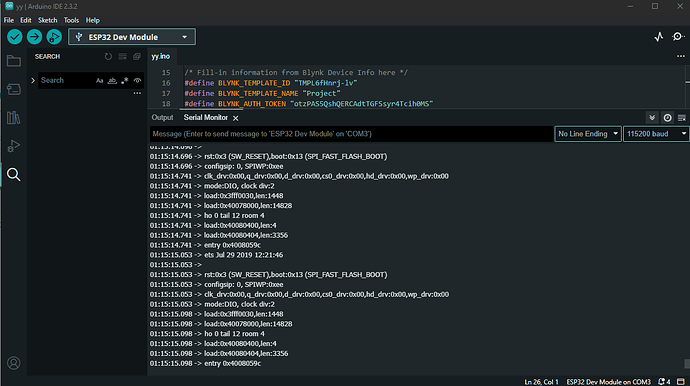Screen dimensions: 690x386
Task: Open the Library Manager books icon
Action: tap(14, 118)
